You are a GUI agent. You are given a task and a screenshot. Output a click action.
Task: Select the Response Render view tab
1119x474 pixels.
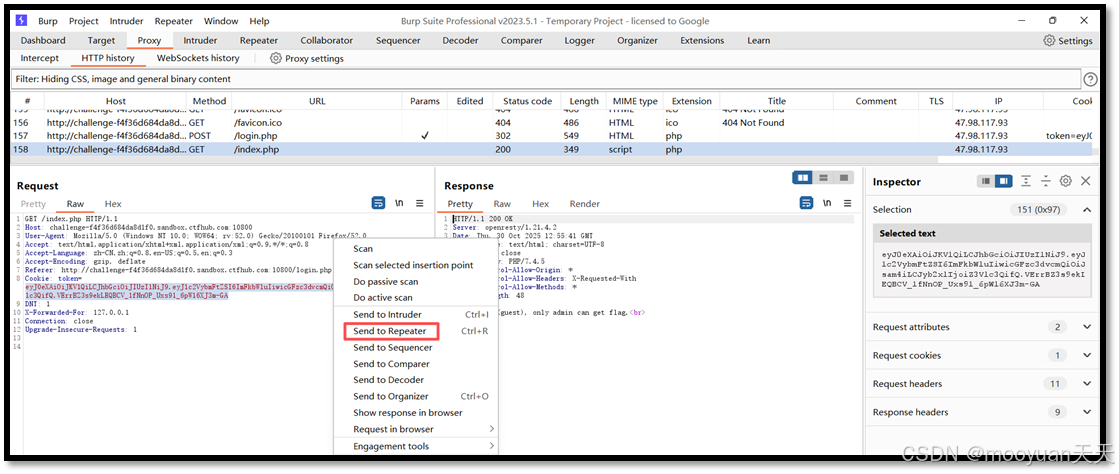584,204
